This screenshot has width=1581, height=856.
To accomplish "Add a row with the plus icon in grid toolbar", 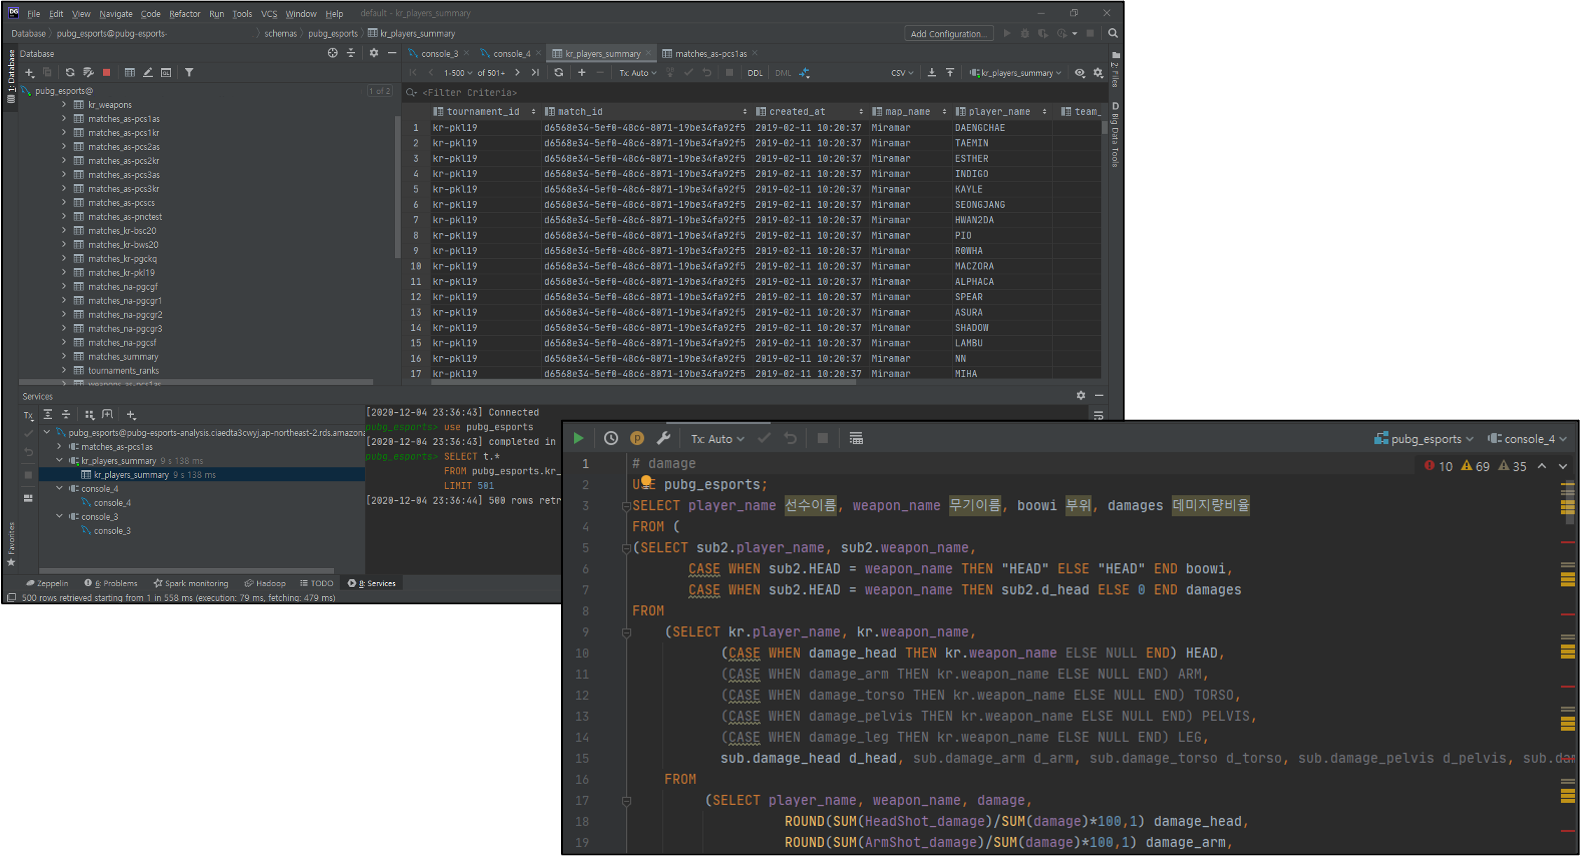I will coord(581,72).
